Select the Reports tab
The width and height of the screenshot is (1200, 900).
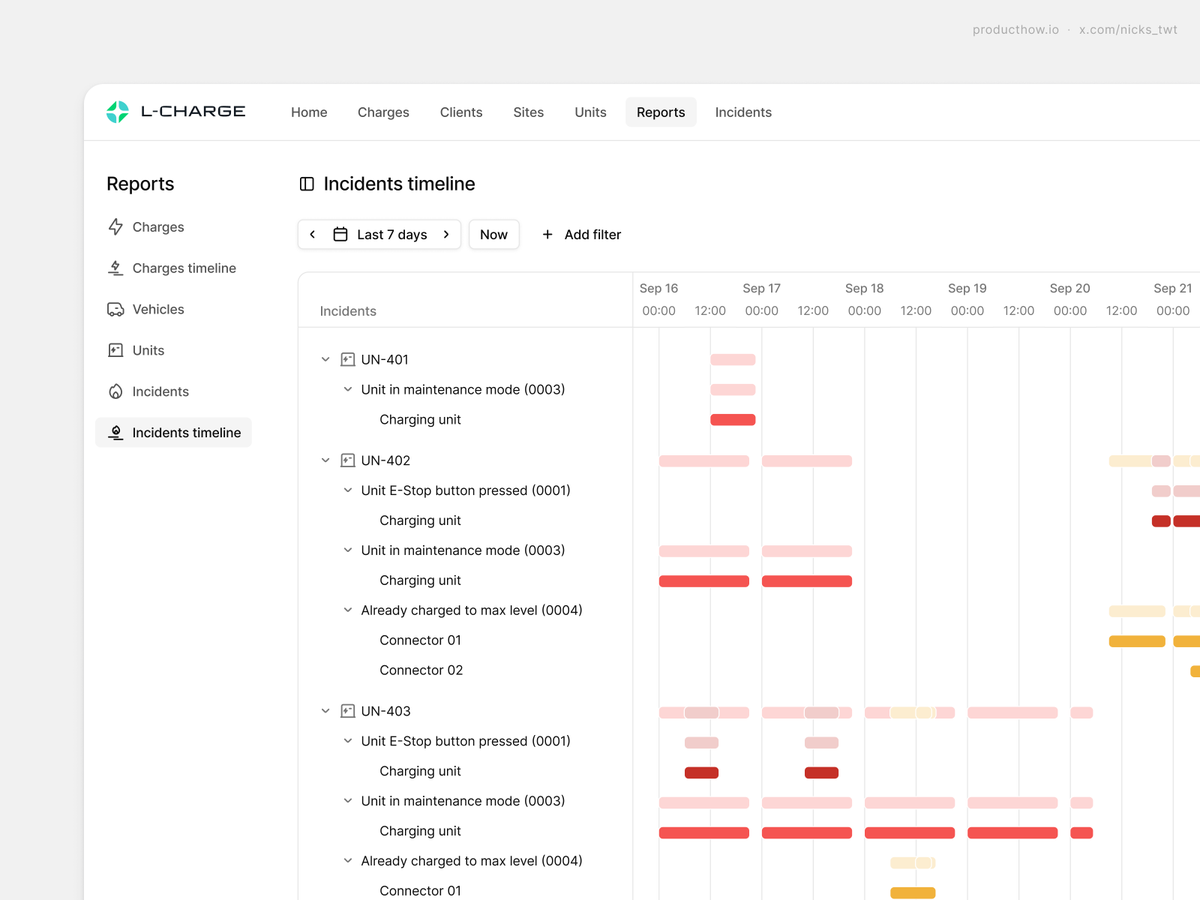click(x=661, y=112)
